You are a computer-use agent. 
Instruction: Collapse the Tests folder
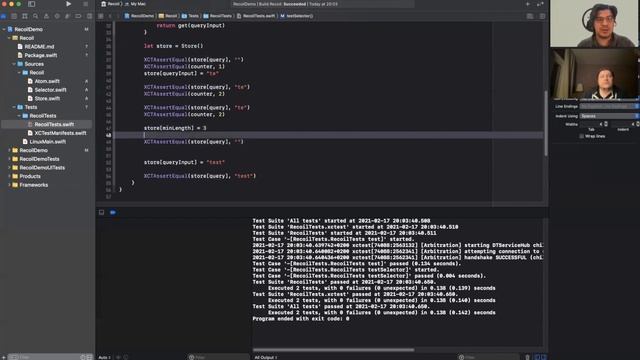(14, 107)
